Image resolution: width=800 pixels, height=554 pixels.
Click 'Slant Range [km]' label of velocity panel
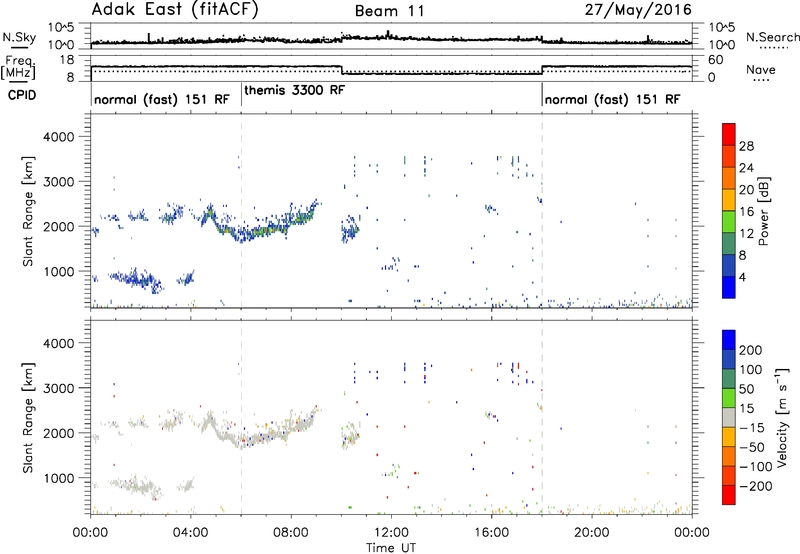pyautogui.click(x=28, y=418)
